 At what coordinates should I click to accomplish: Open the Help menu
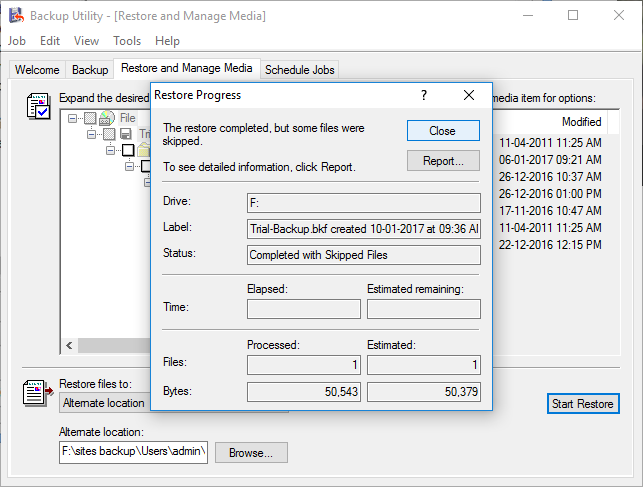(167, 41)
